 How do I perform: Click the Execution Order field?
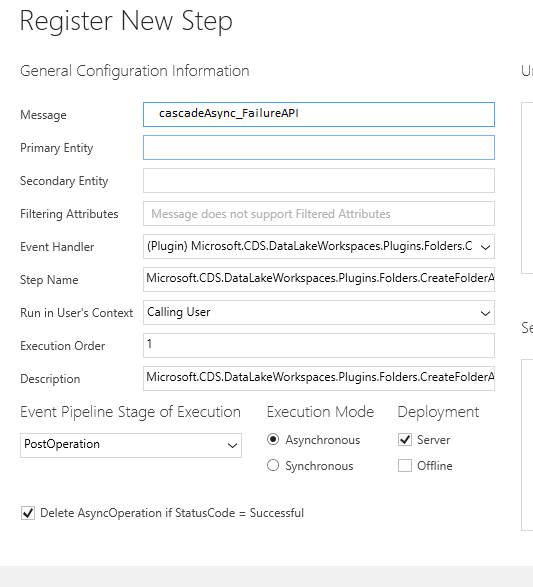pos(319,345)
